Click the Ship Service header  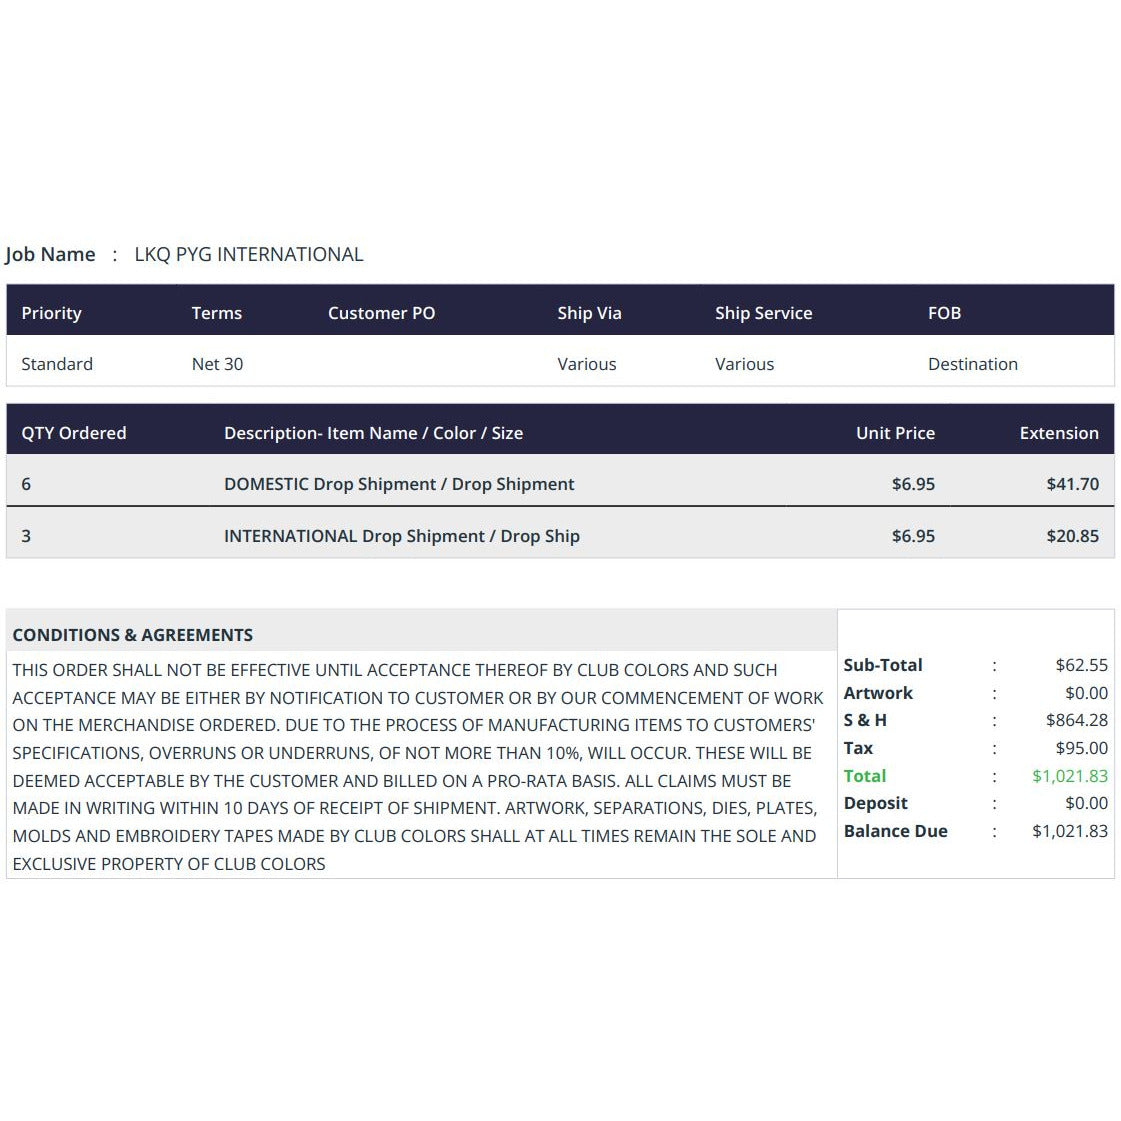(764, 313)
